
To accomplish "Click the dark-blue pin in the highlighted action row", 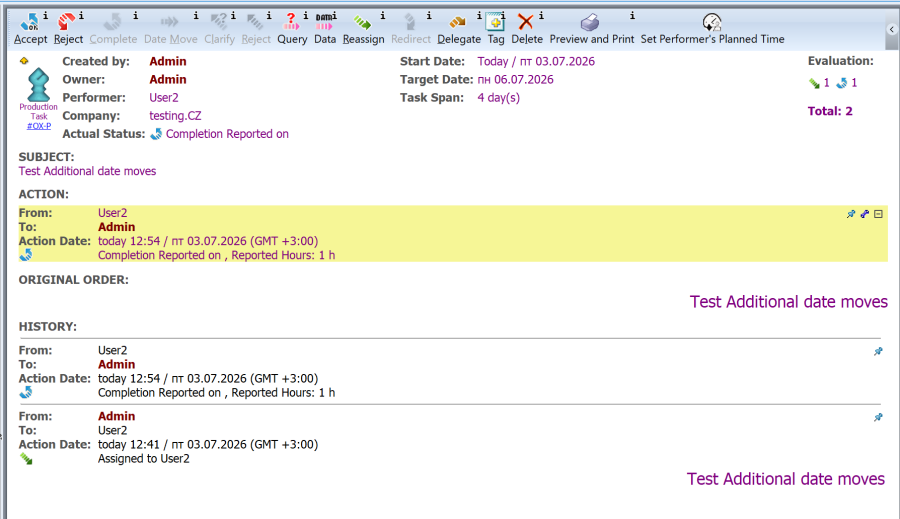I will 864,214.
